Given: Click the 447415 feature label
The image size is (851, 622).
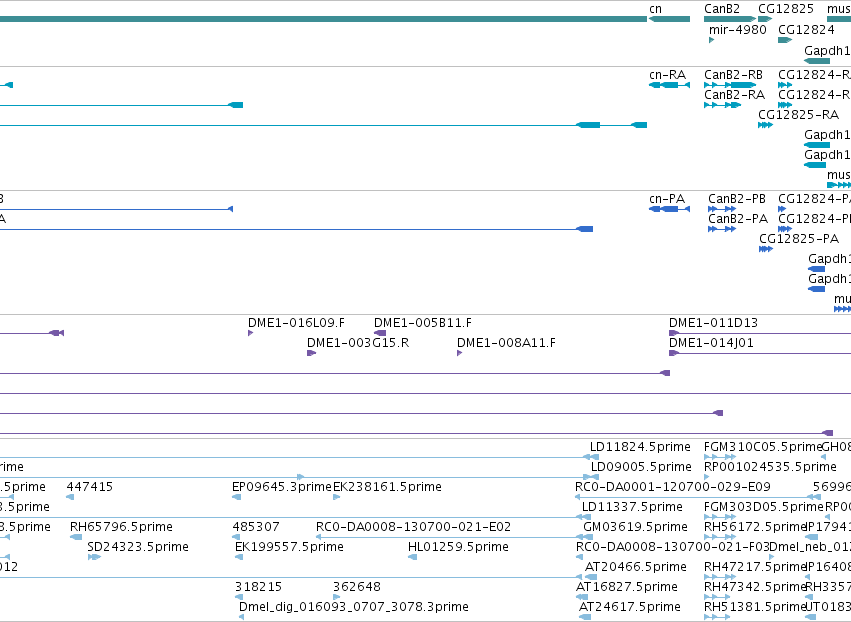Looking at the screenshot, I should (90, 487).
